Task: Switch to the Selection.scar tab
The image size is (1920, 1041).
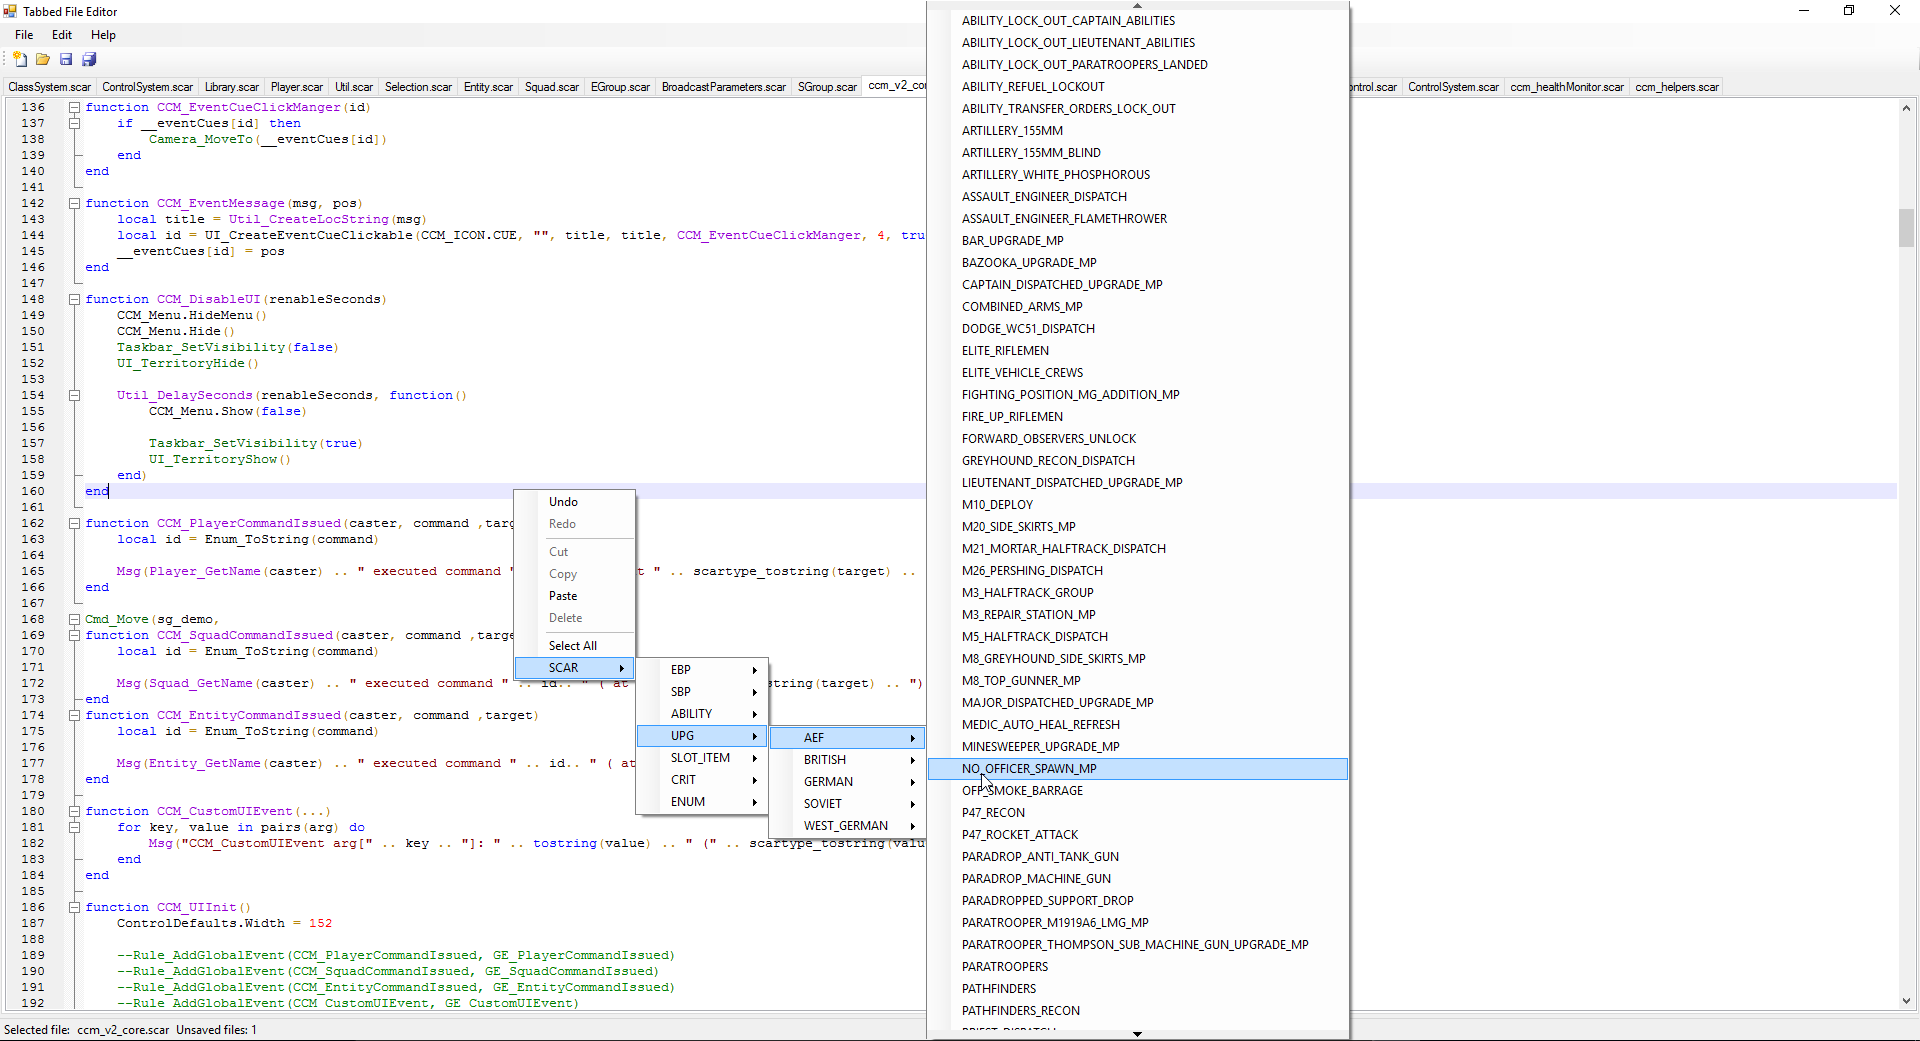Action: coord(418,87)
